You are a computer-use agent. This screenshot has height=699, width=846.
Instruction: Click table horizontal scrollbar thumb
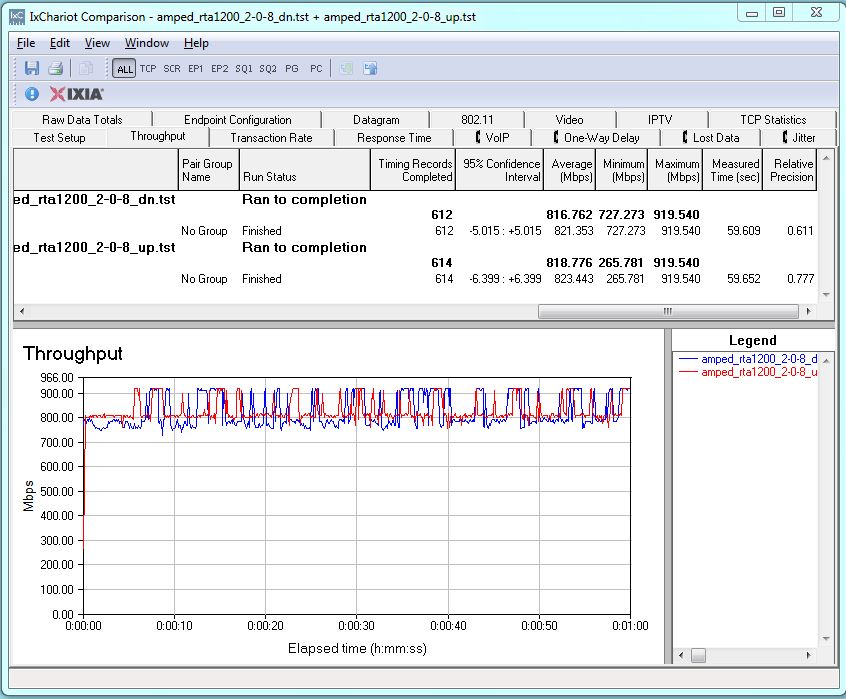(x=668, y=311)
